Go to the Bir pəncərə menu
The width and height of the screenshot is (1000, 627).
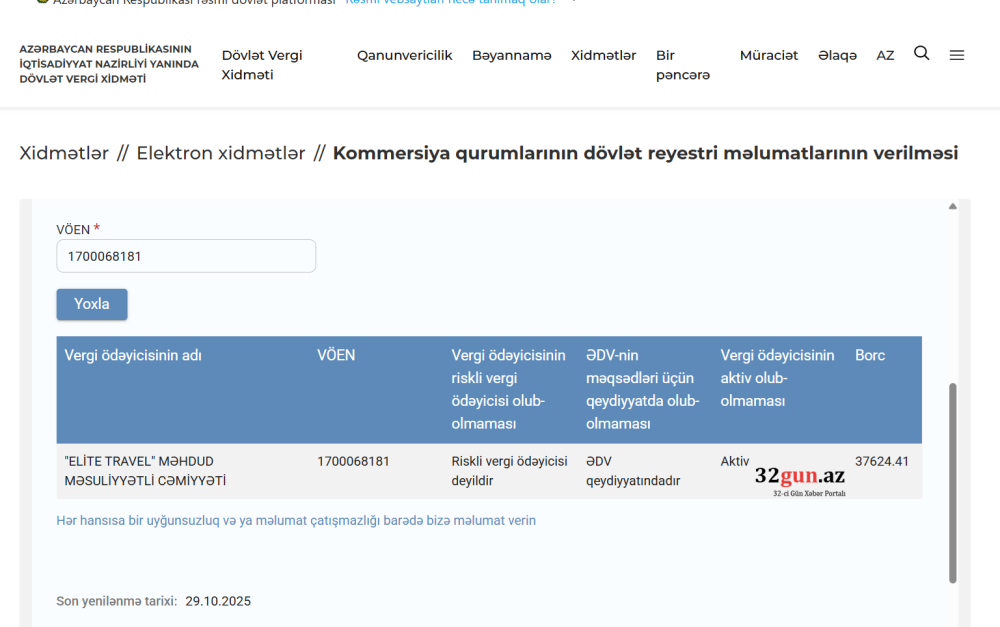[x=682, y=65]
